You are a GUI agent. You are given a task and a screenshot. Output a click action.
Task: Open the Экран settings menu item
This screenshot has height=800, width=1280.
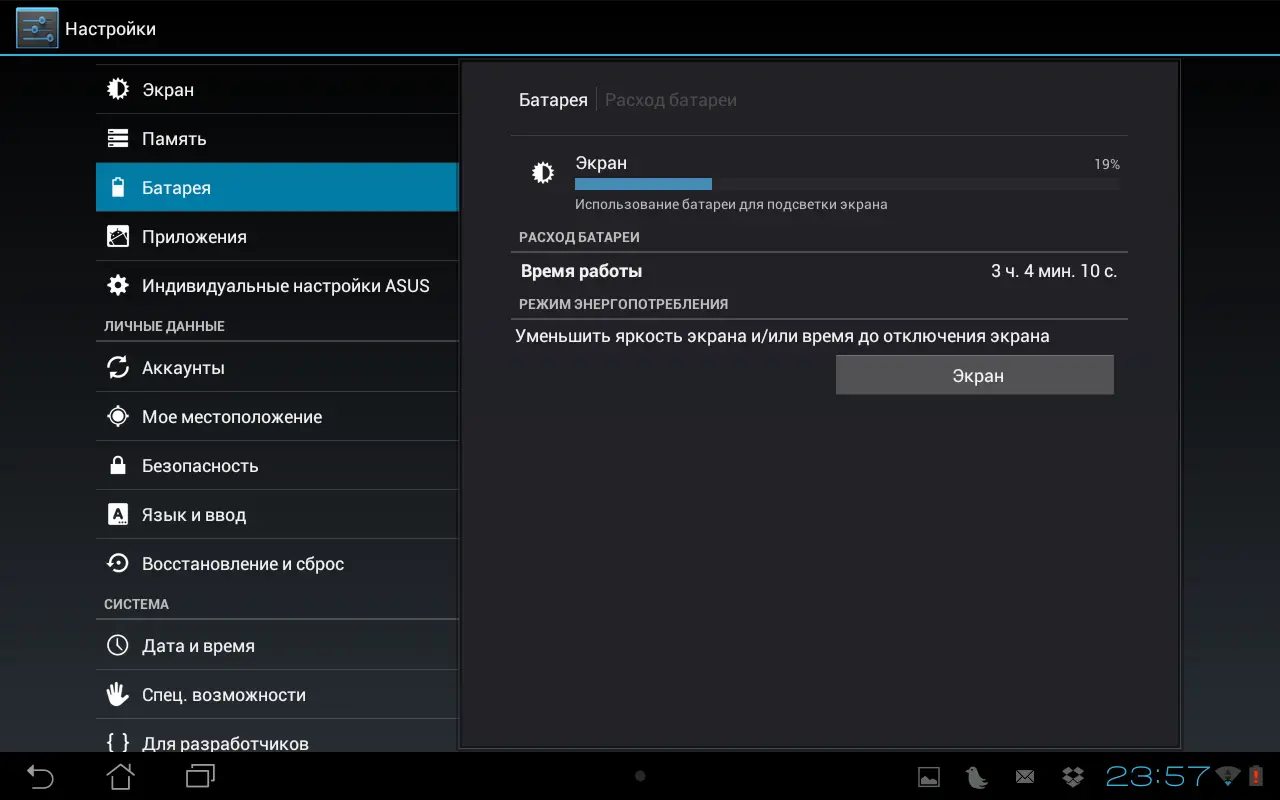tap(277, 89)
